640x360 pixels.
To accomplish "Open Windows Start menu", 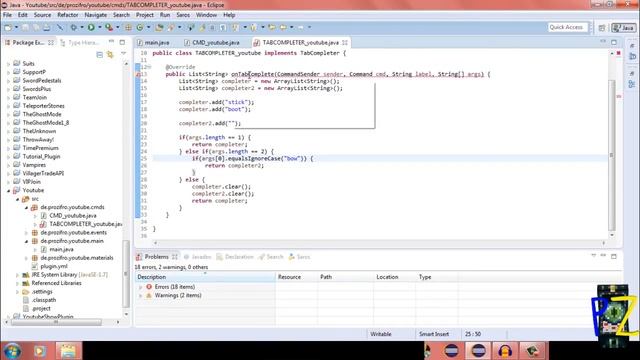I will click(12, 351).
